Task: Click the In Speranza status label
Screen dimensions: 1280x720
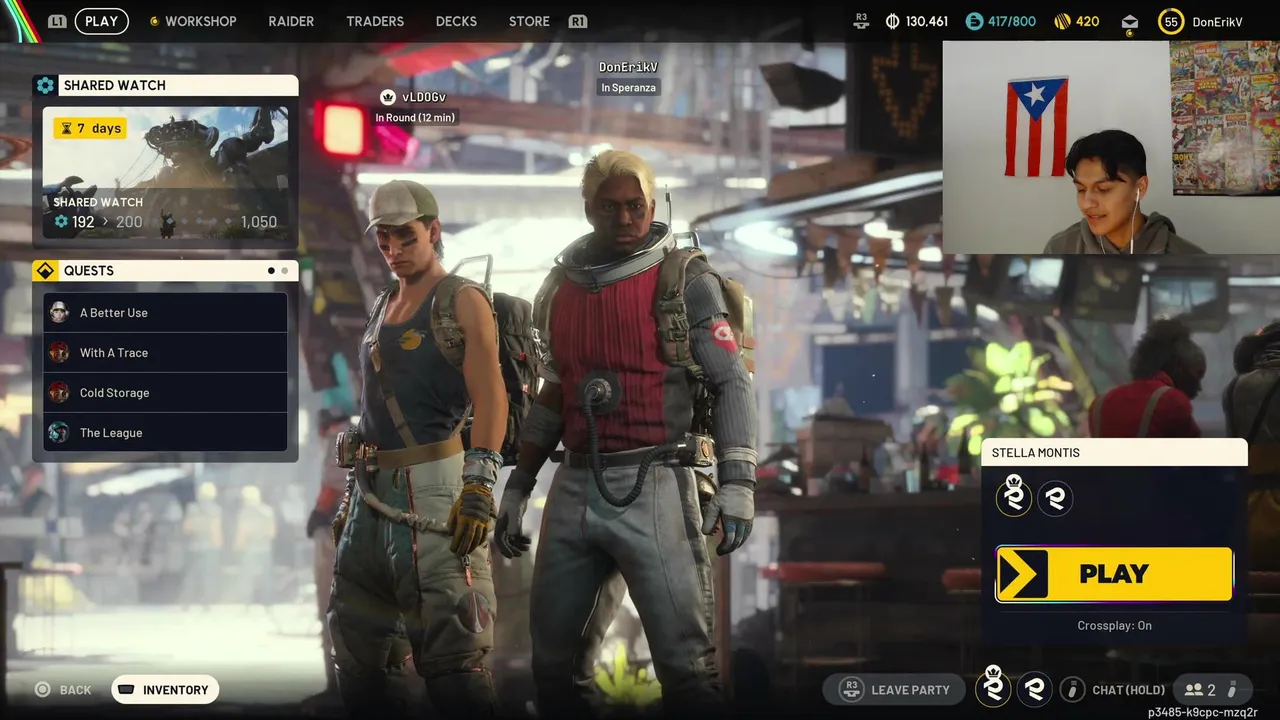Action: click(x=628, y=88)
